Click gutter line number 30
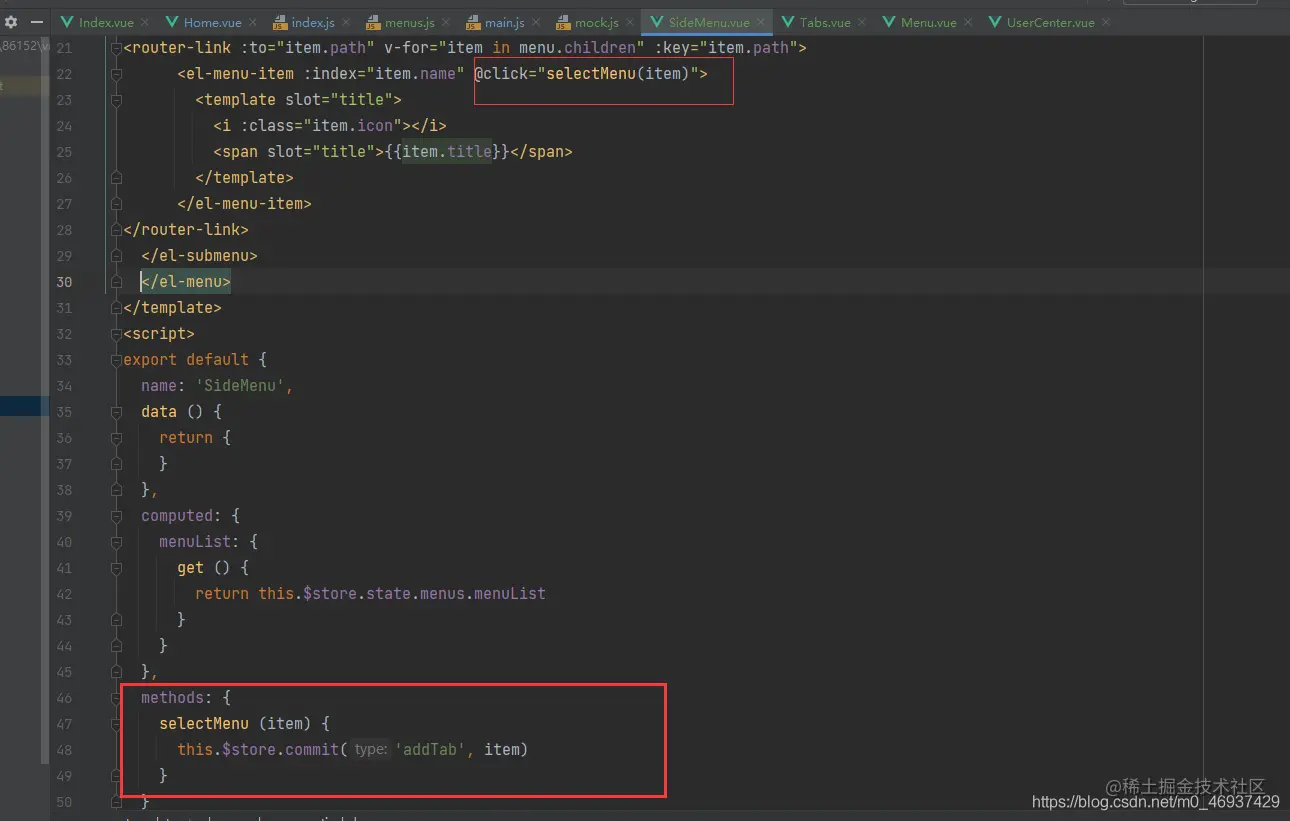 click(x=64, y=281)
